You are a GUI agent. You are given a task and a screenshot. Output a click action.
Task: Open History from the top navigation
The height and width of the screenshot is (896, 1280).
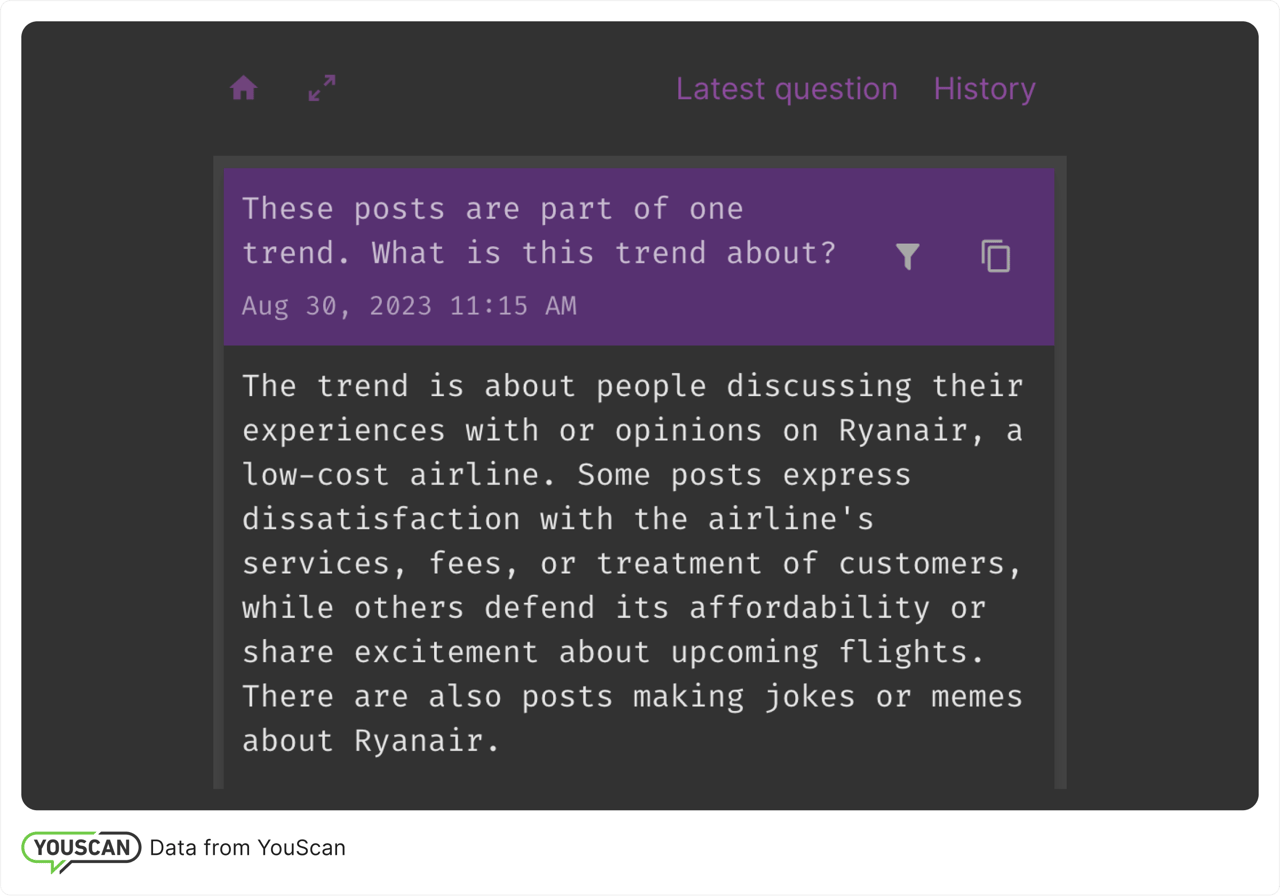[984, 88]
